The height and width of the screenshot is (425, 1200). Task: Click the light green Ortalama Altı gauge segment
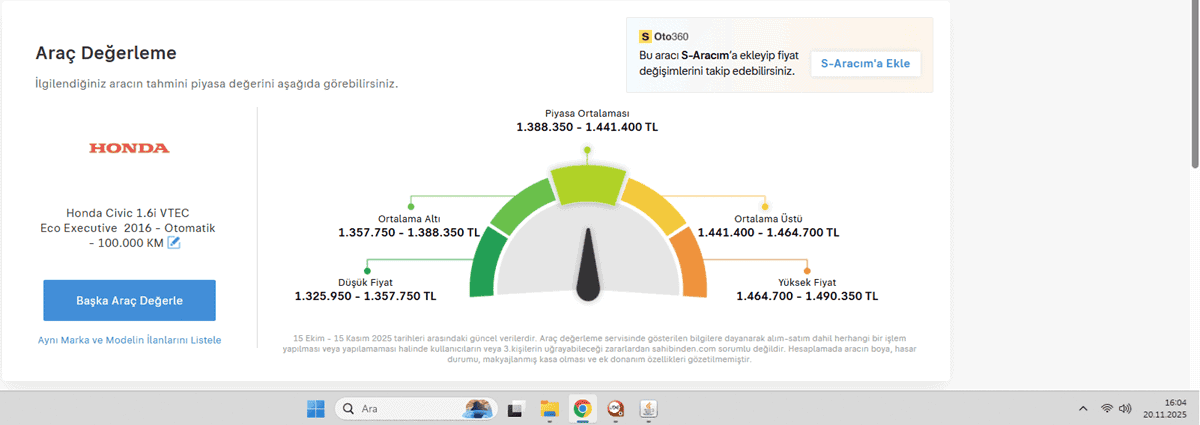point(521,208)
